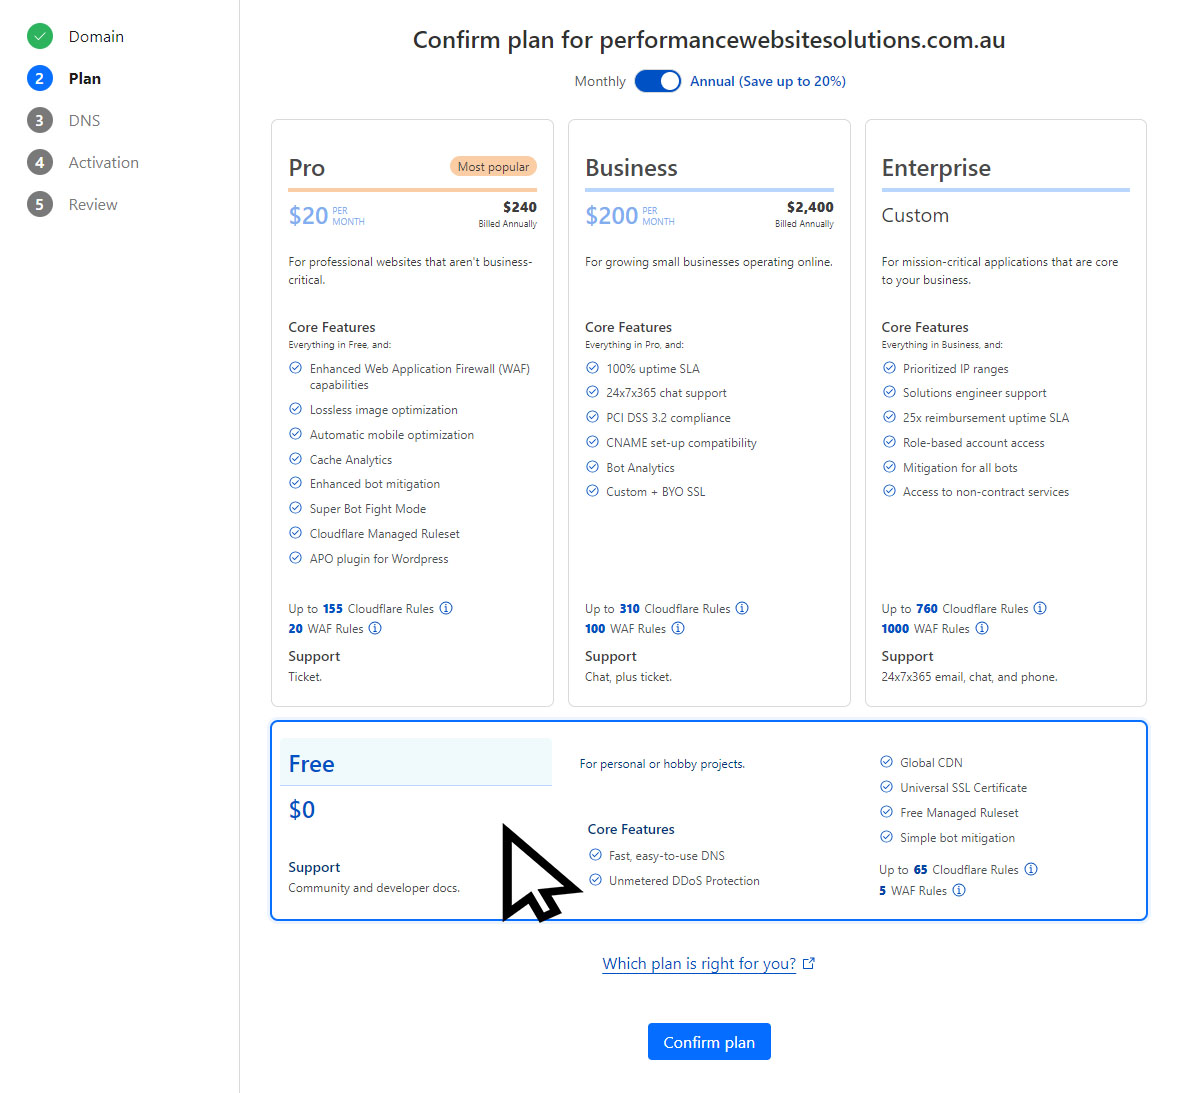Click the WAF Rules info icon under Pro
Viewport: 1198px width, 1093px height.
tap(375, 628)
